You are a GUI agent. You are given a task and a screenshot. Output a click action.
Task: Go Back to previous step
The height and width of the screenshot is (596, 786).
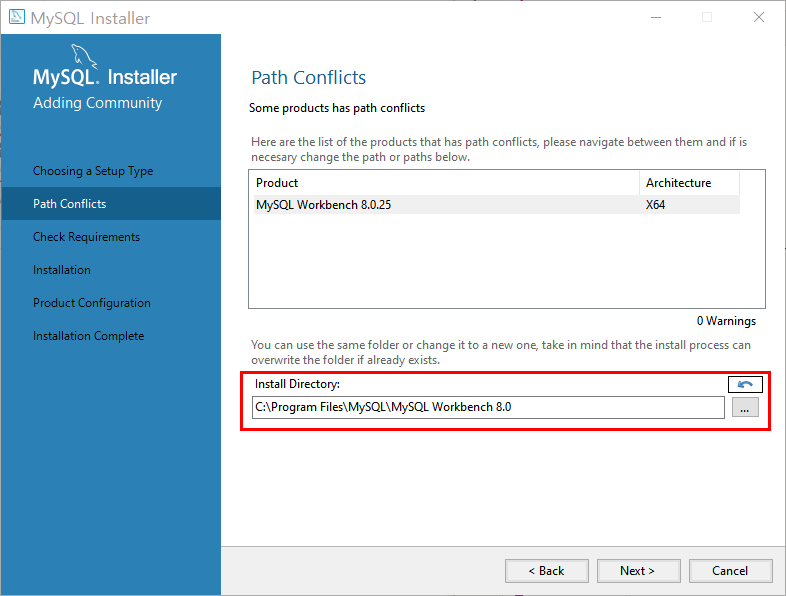point(546,571)
